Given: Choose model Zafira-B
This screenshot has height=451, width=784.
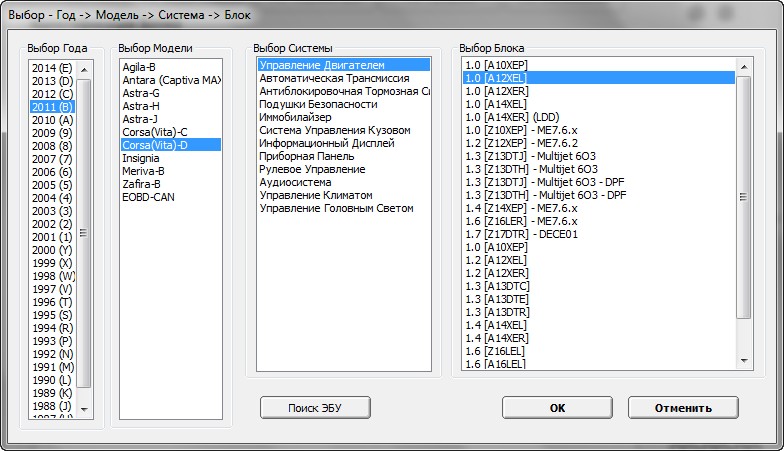Looking at the screenshot, I should click(x=170, y=184).
